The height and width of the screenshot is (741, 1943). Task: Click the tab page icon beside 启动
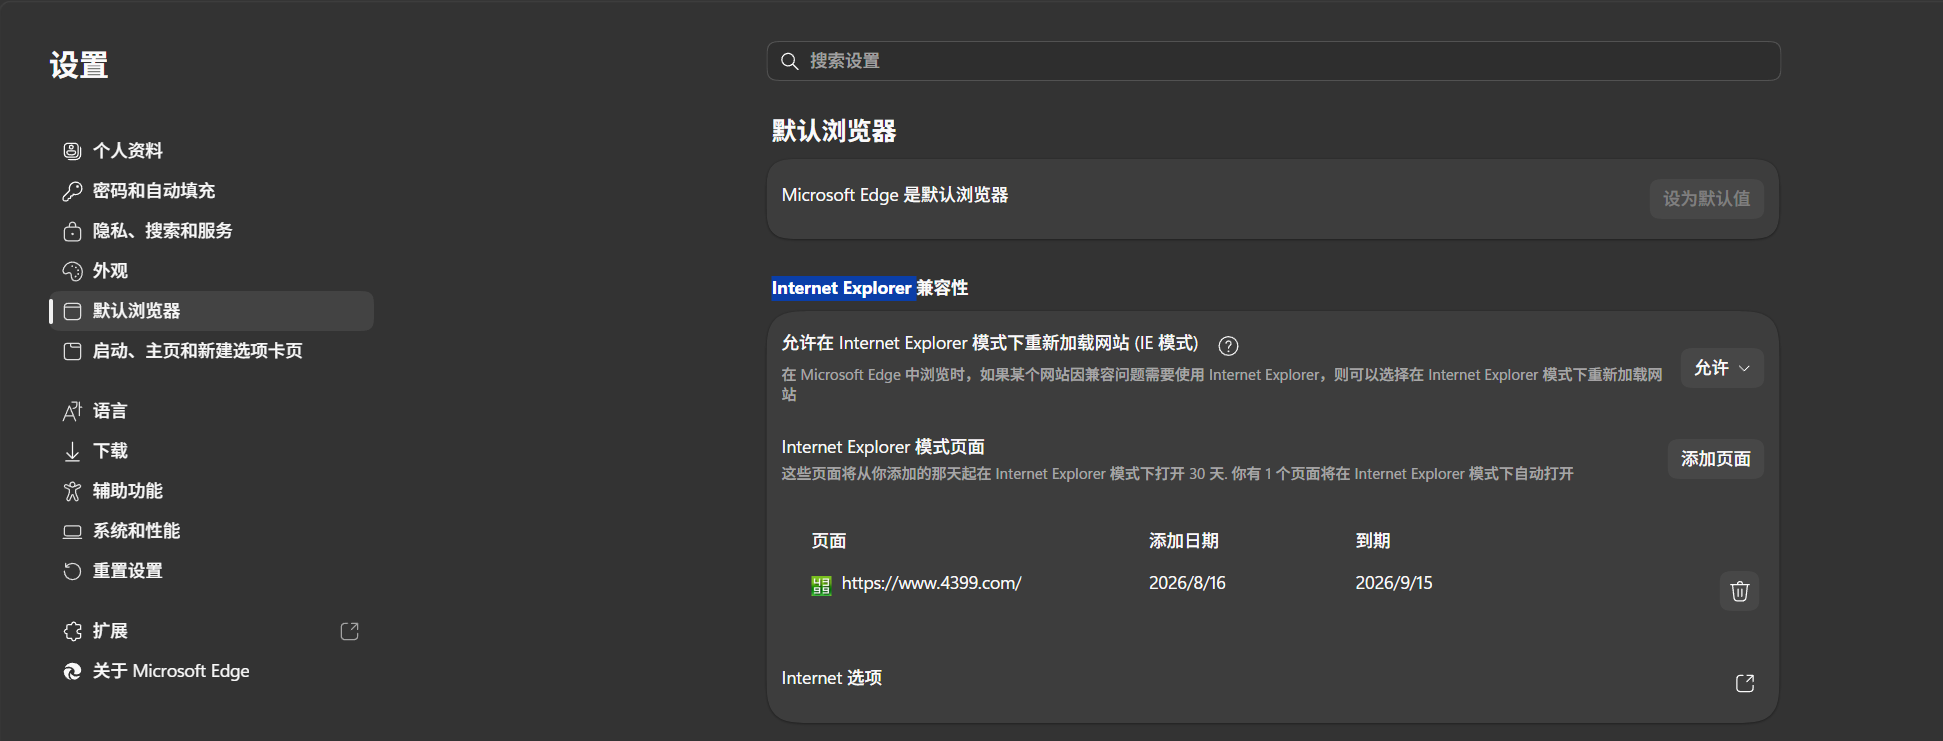(72, 351)
